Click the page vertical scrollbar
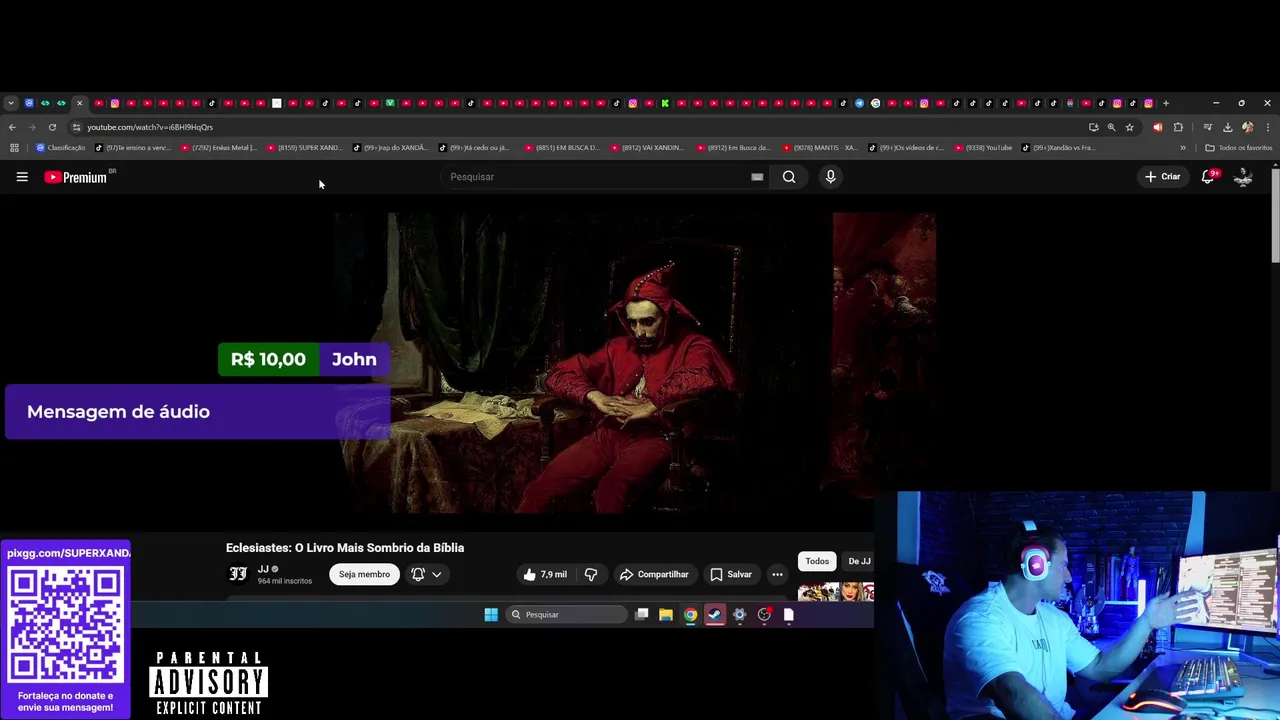The image size is (1280, 720). coord(1275,215)
